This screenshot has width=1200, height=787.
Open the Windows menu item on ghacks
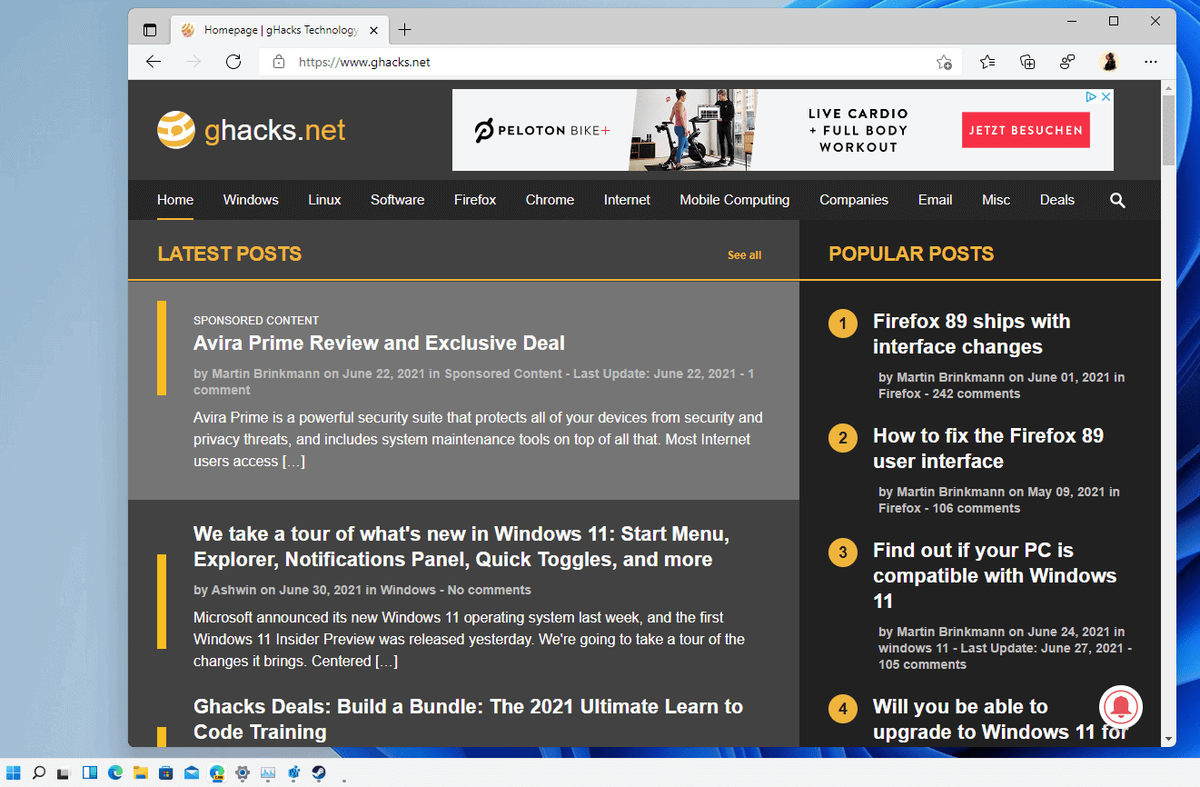251,200
